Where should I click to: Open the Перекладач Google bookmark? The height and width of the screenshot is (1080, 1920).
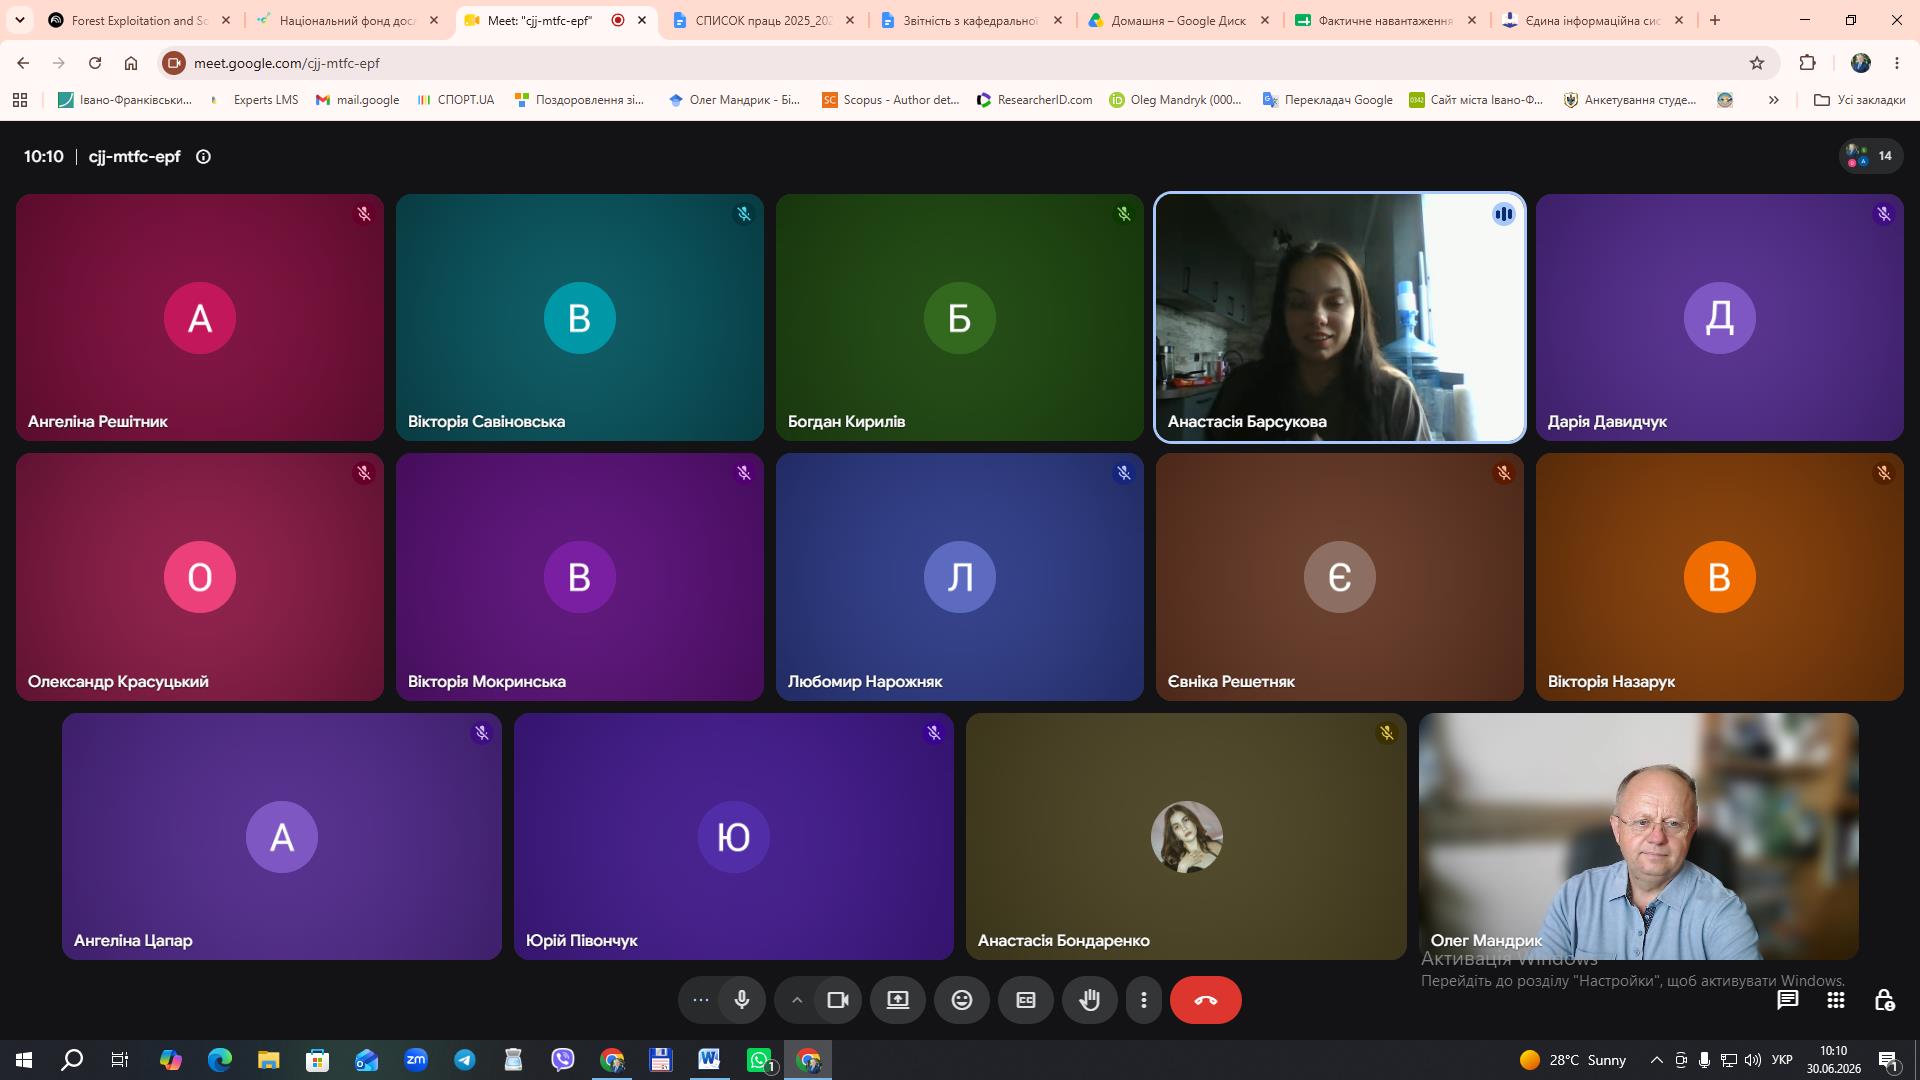[x=1327, y=100]
